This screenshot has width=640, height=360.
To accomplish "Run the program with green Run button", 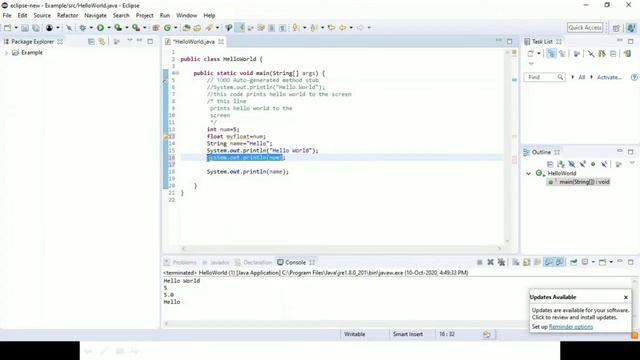I will 100,28.
